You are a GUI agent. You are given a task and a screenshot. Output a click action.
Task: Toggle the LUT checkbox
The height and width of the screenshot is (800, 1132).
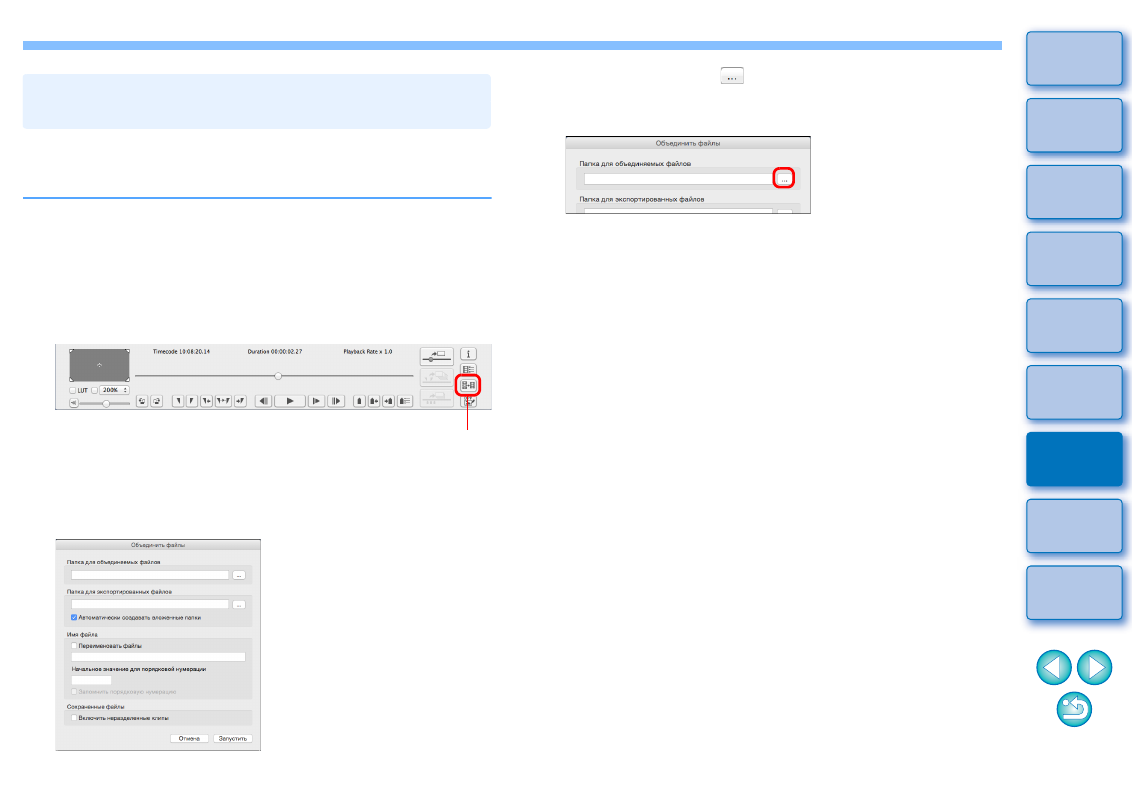pos(72,391)
